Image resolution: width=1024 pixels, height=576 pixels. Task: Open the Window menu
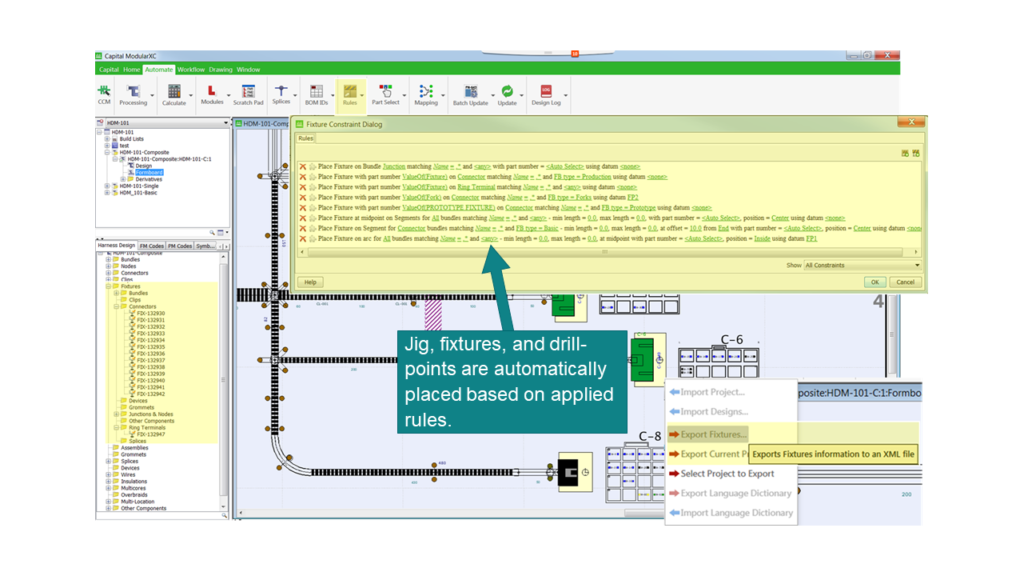click(248, 69)
